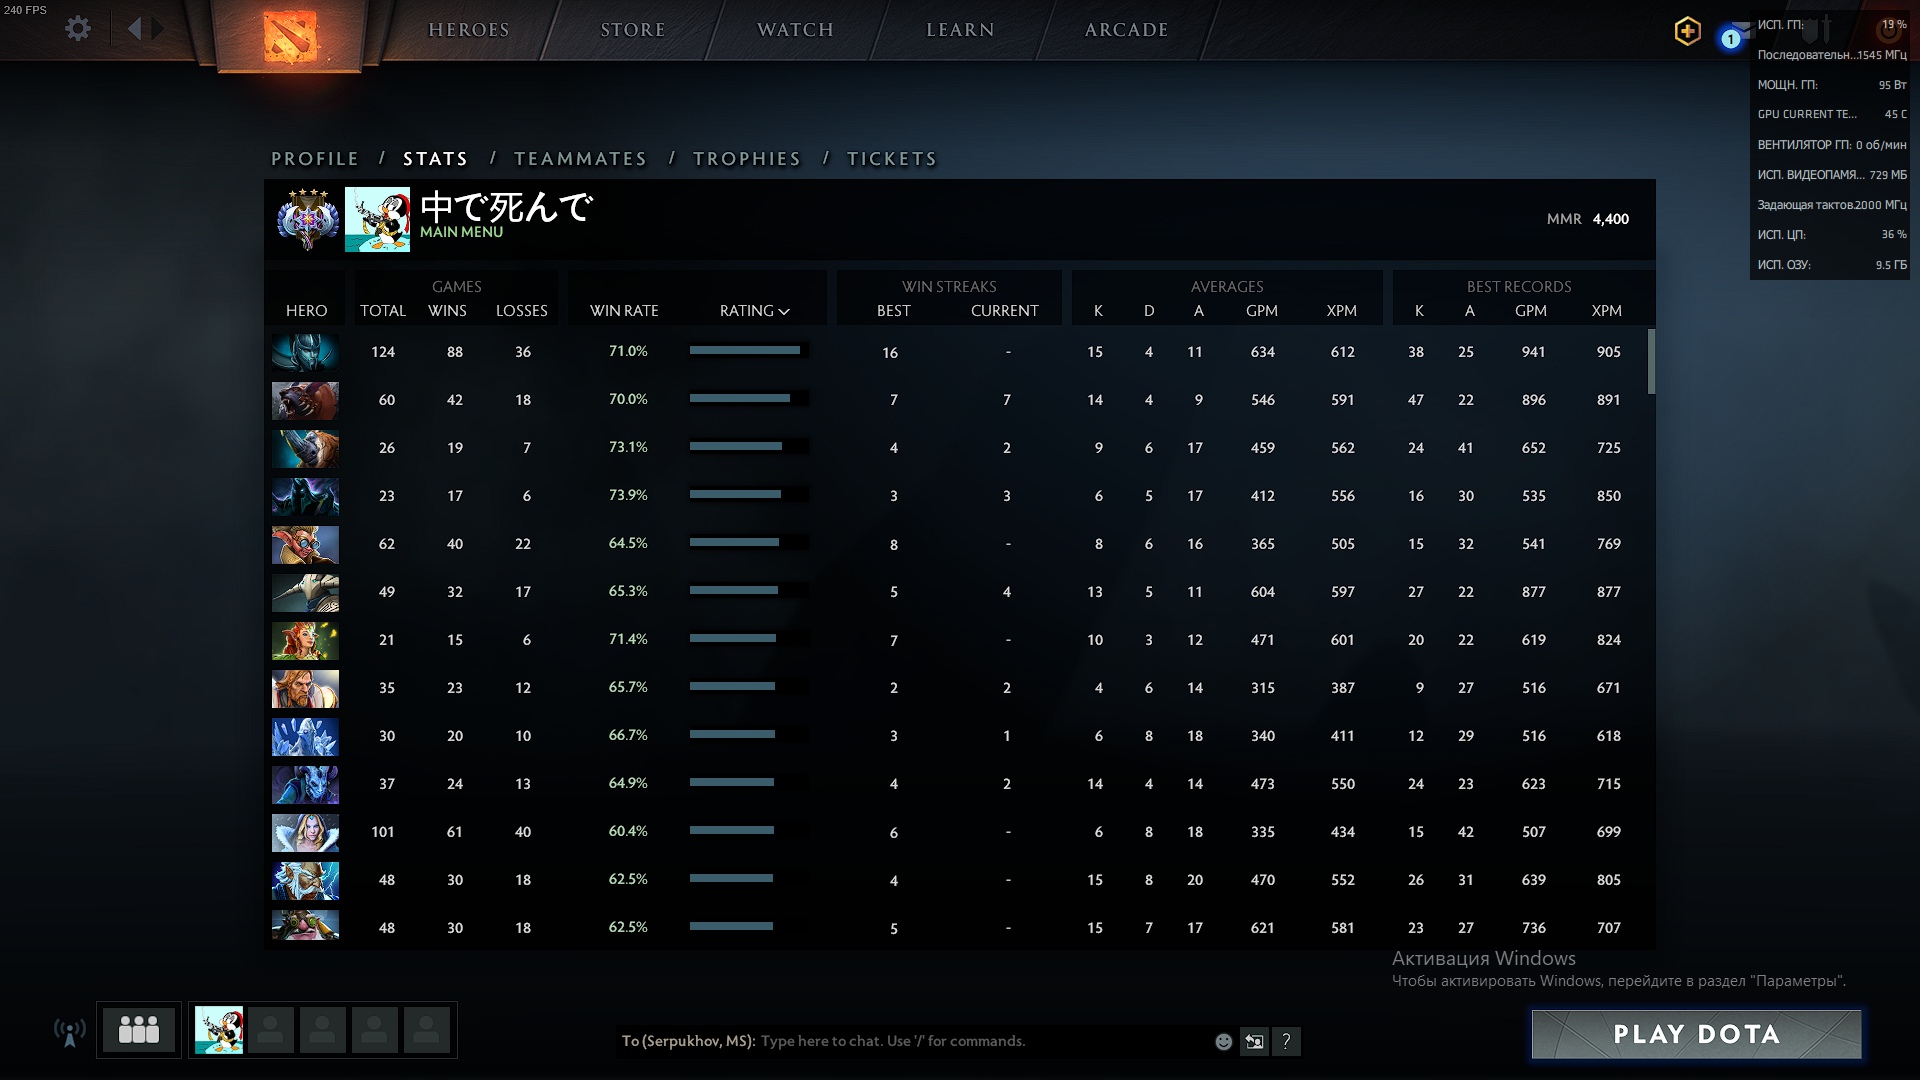This screenshot has height=1080, width=1920.
Task: Open the Heroes menu
Action: click(469, 30)
